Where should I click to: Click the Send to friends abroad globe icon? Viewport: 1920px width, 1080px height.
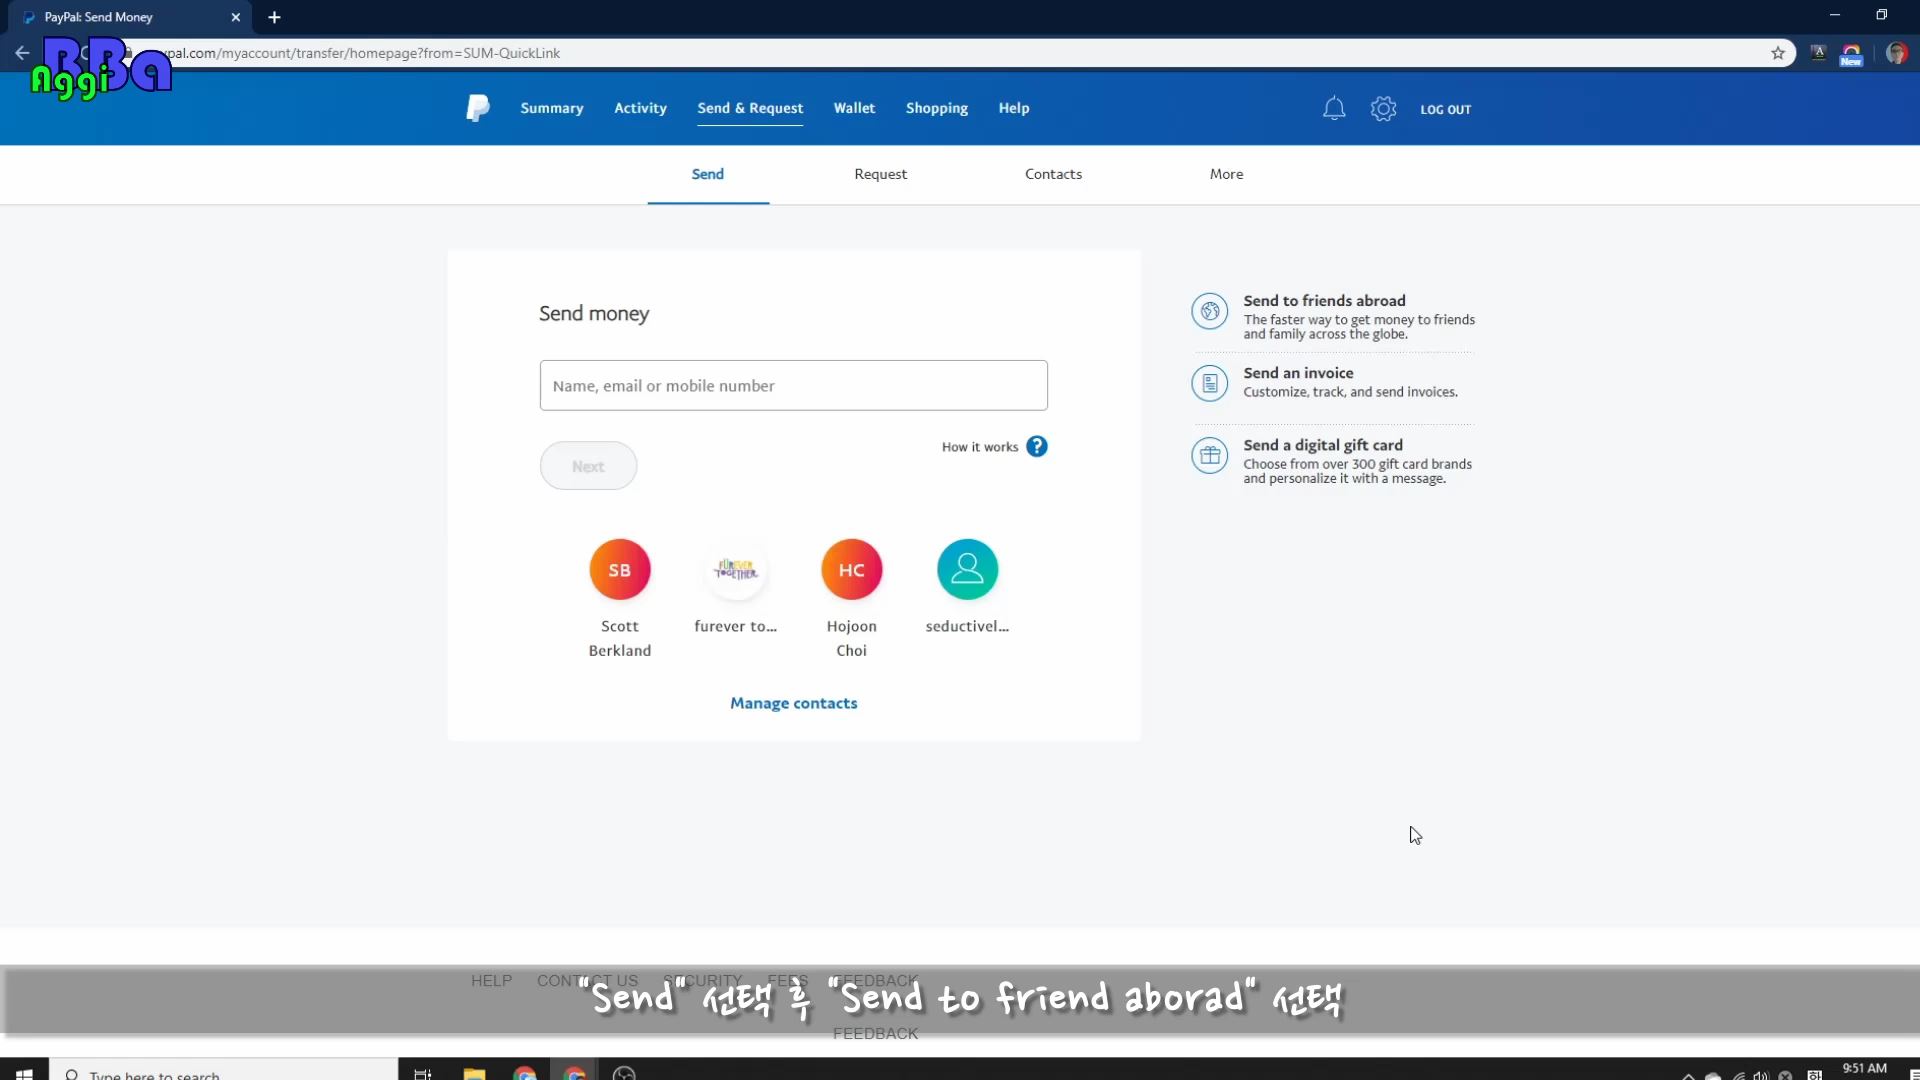[1209, 311]
